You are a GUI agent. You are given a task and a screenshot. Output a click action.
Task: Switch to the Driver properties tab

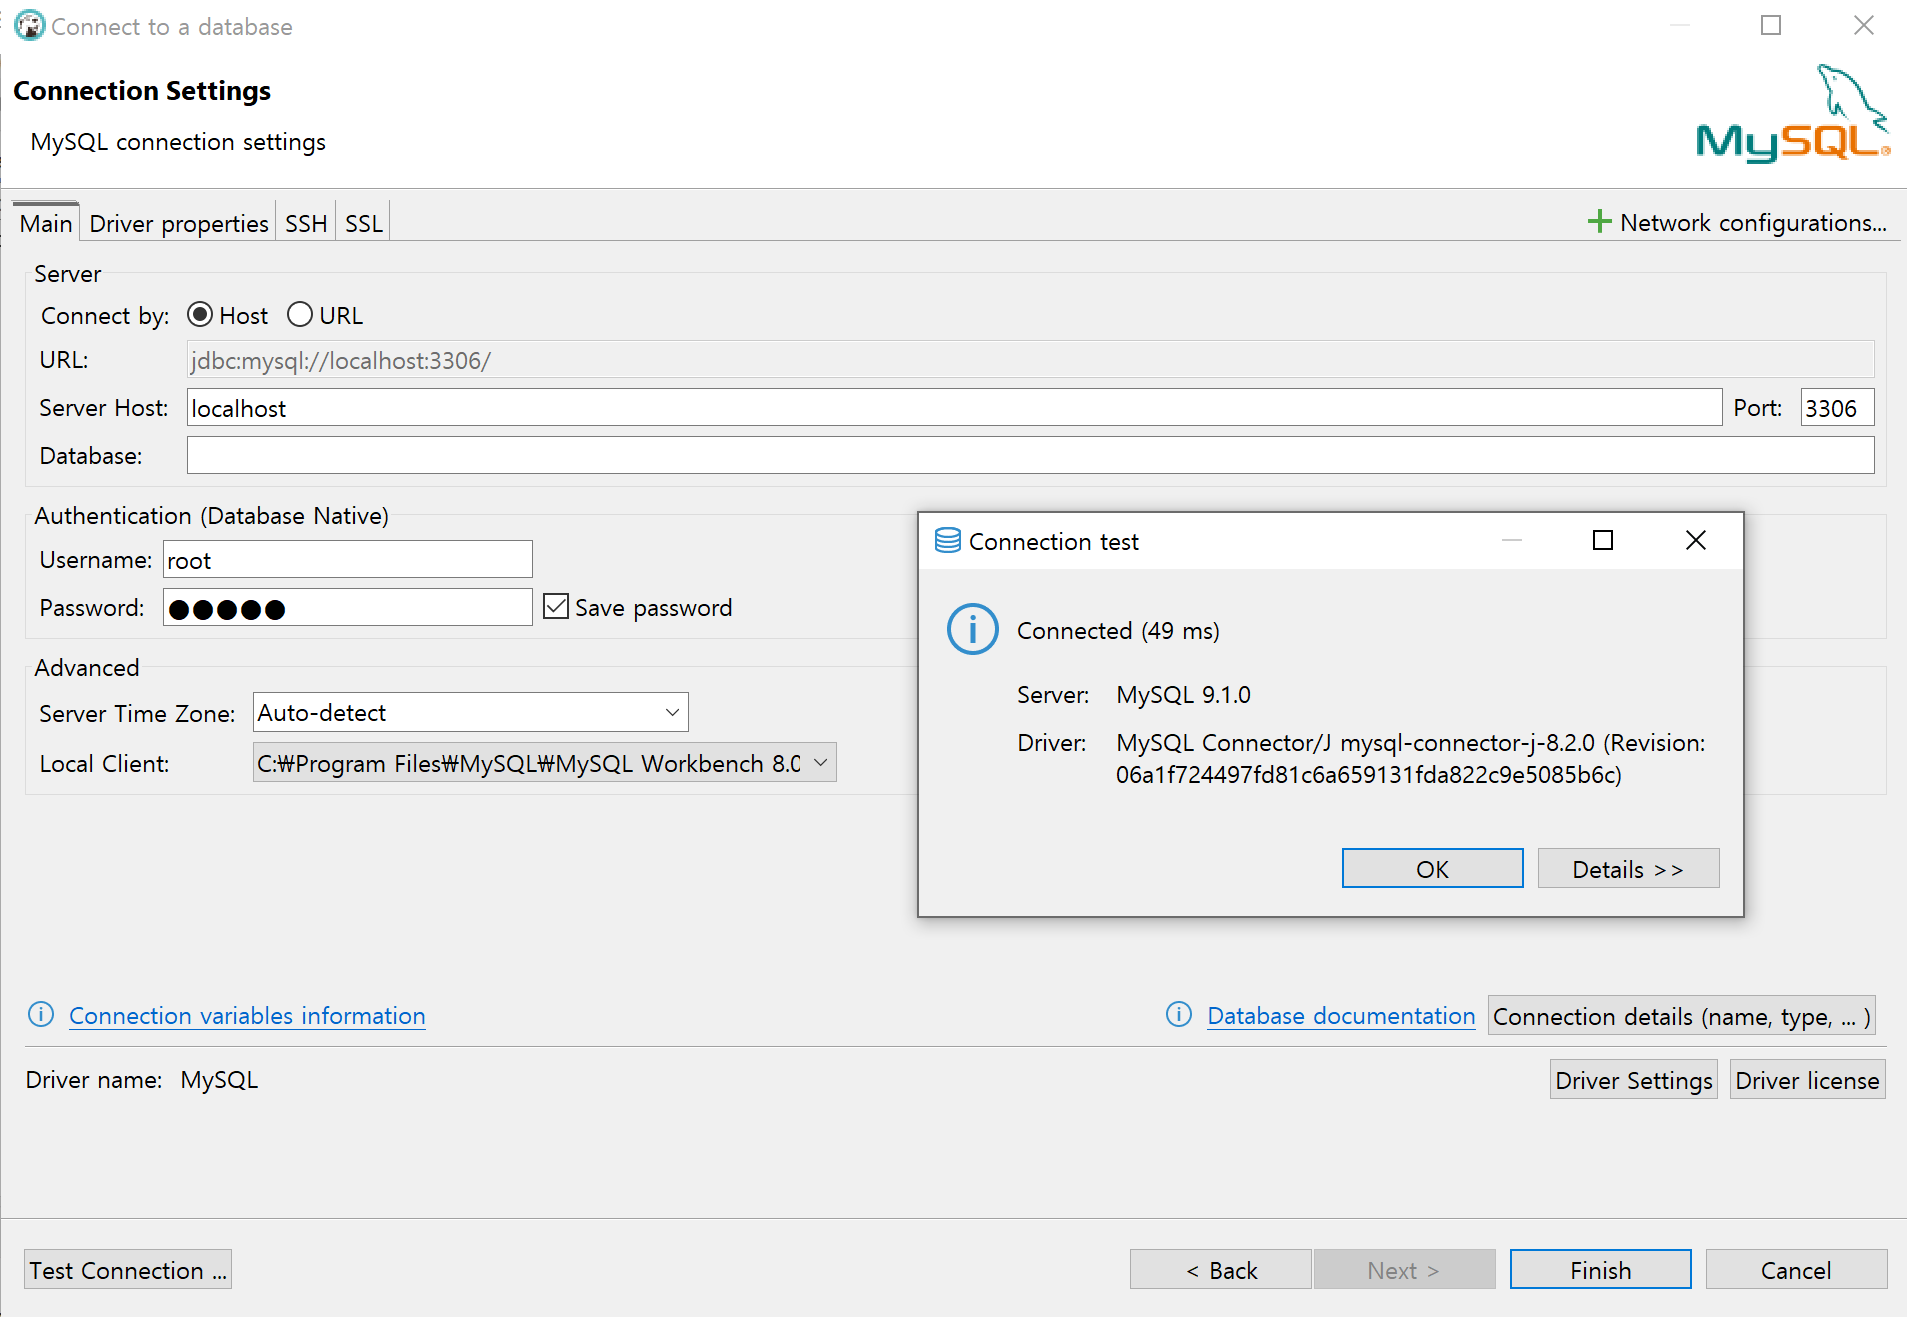pyautogui.click(x=179, y=223)
